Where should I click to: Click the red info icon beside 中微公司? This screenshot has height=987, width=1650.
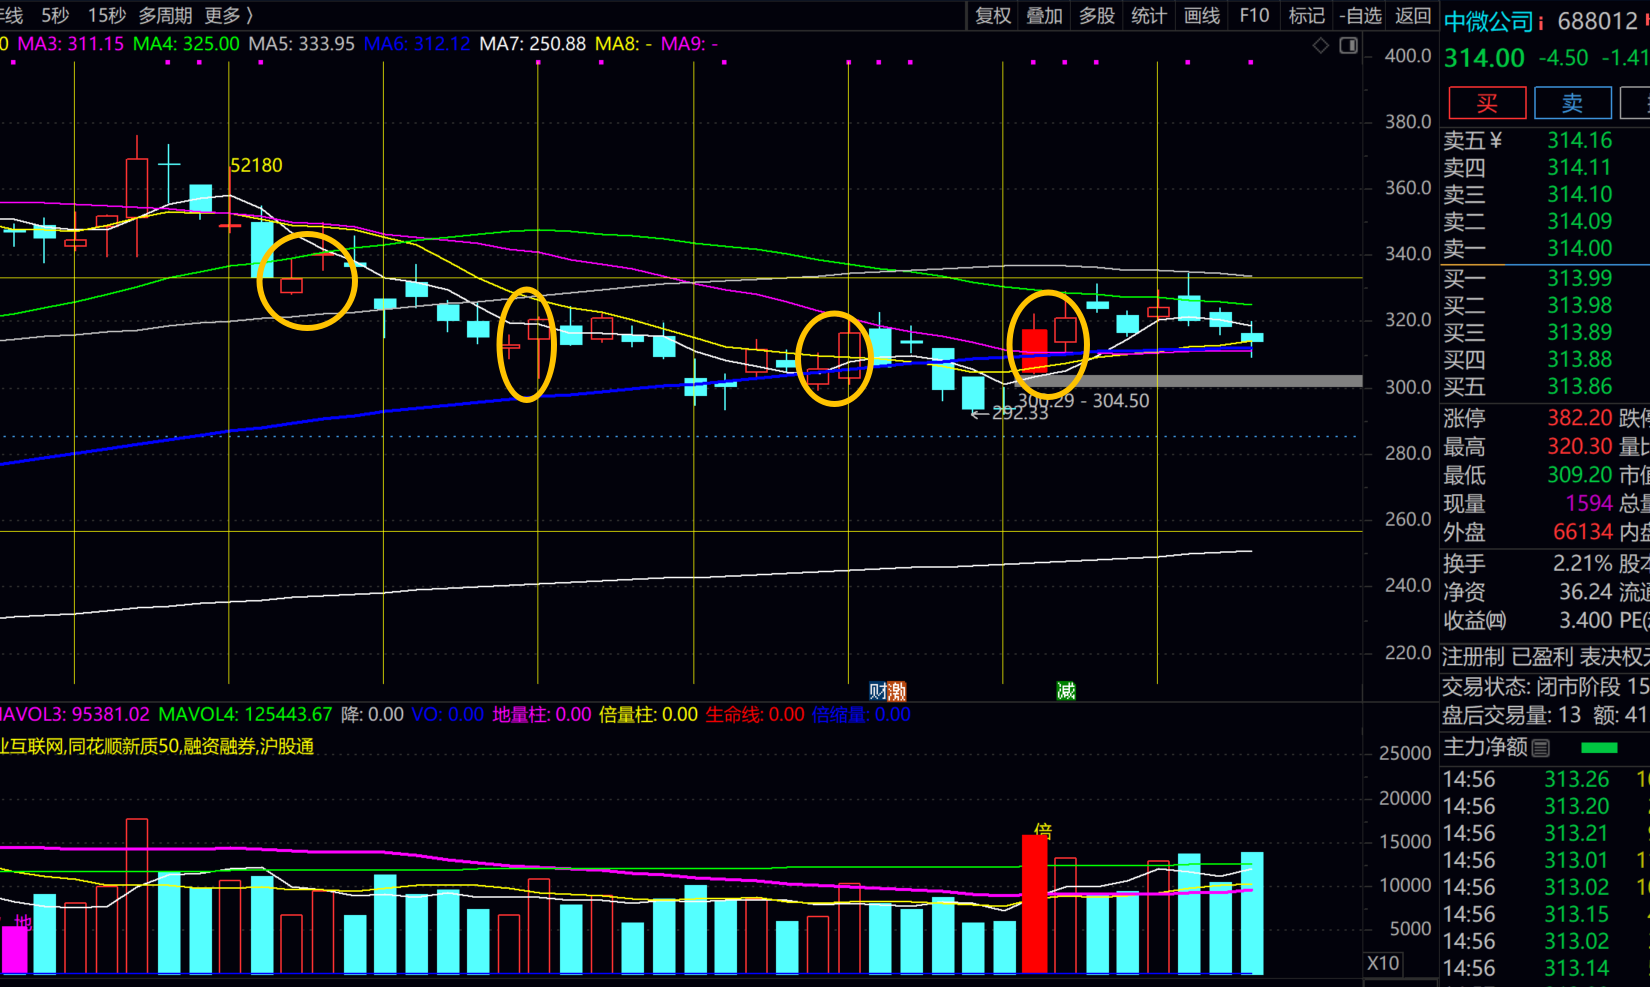[x=1541, y=22]
